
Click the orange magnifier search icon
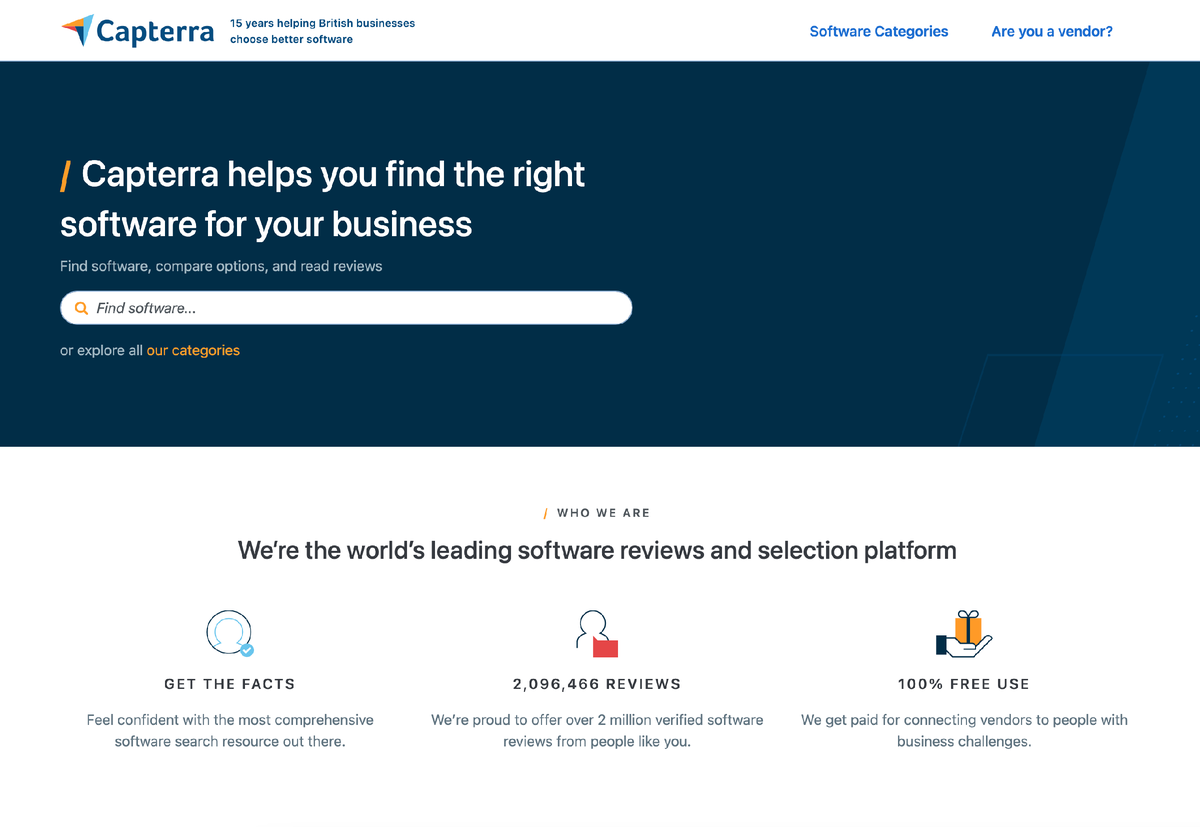pos(81,308)
